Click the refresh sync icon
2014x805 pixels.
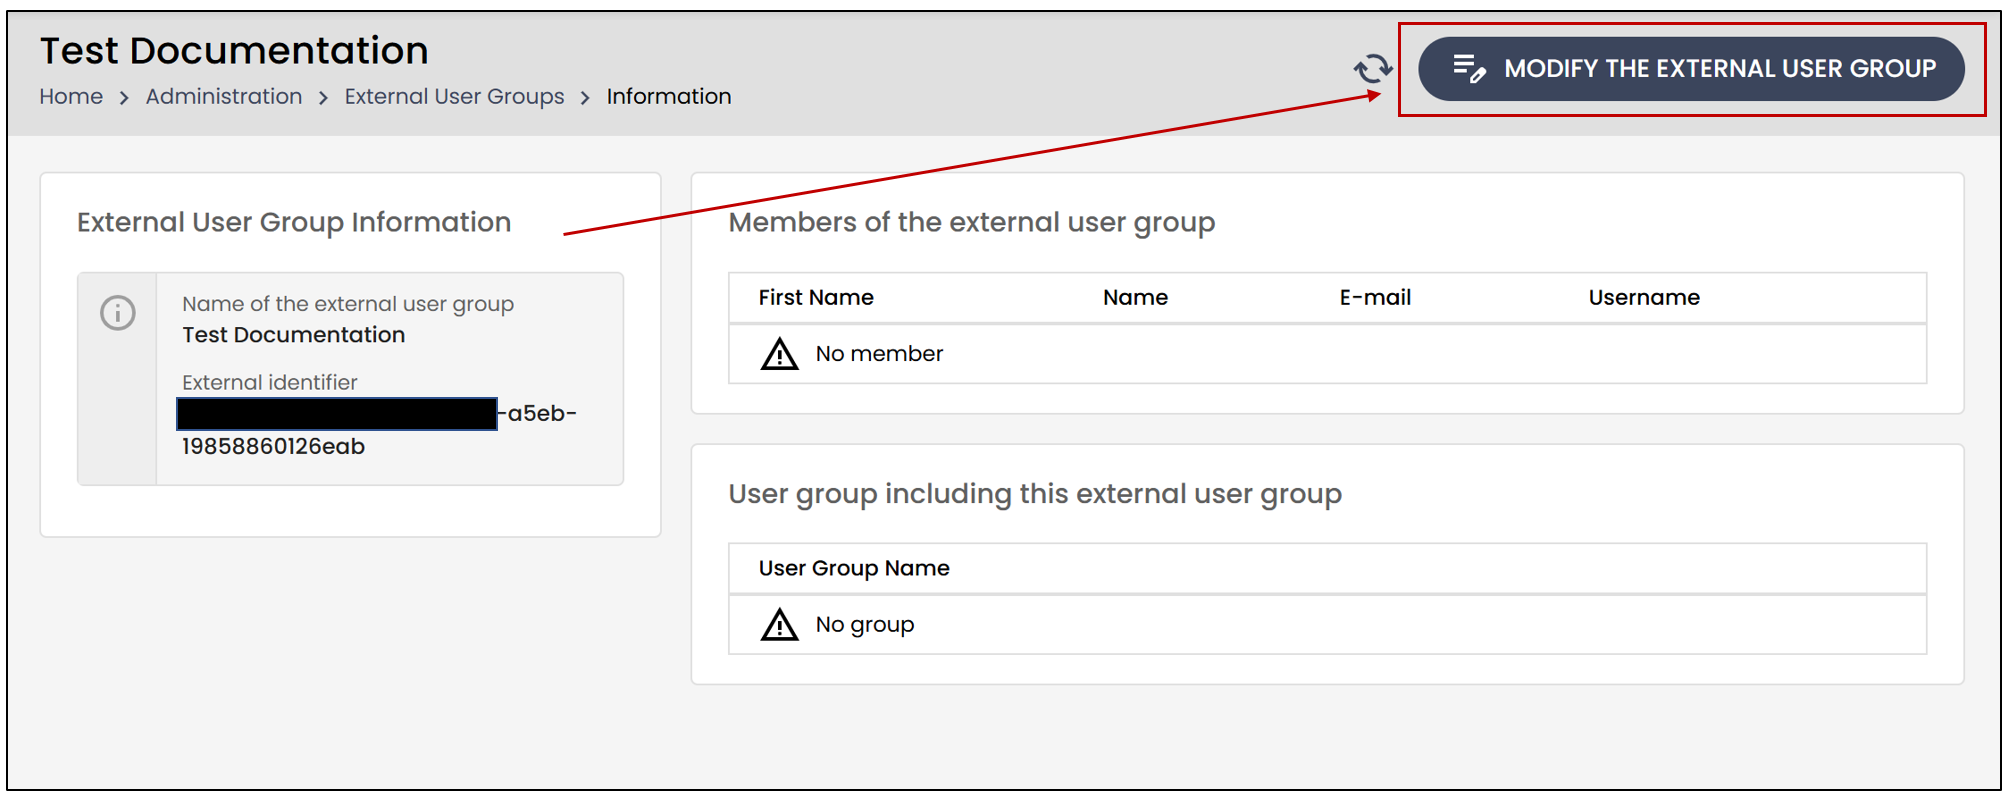(x=1373, y=68)
